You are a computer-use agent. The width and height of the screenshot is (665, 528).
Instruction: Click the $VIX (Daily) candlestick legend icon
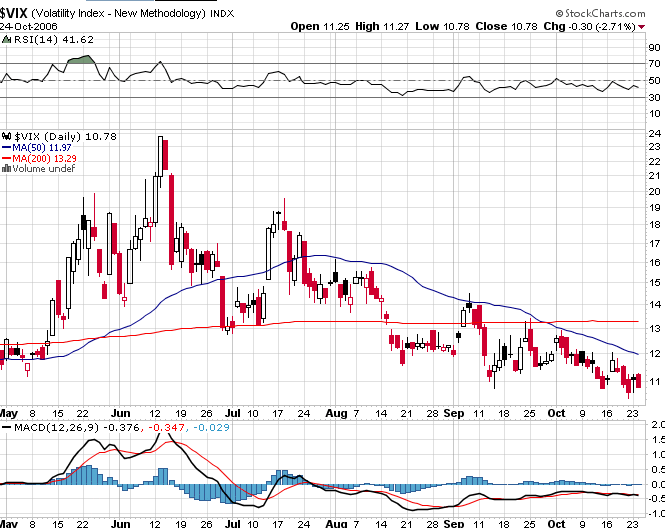pos(5,135)
